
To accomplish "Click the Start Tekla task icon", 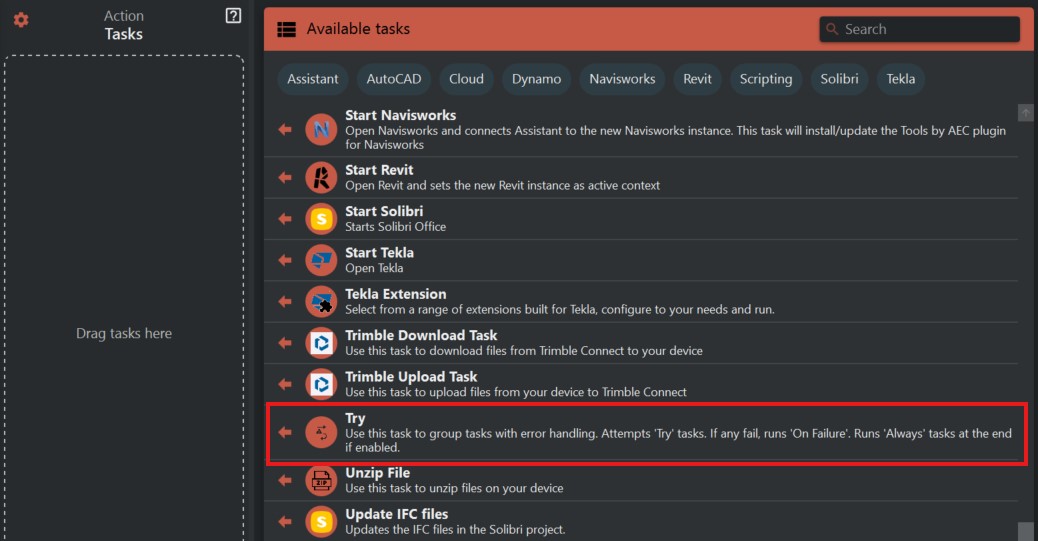I will (321, 260).
